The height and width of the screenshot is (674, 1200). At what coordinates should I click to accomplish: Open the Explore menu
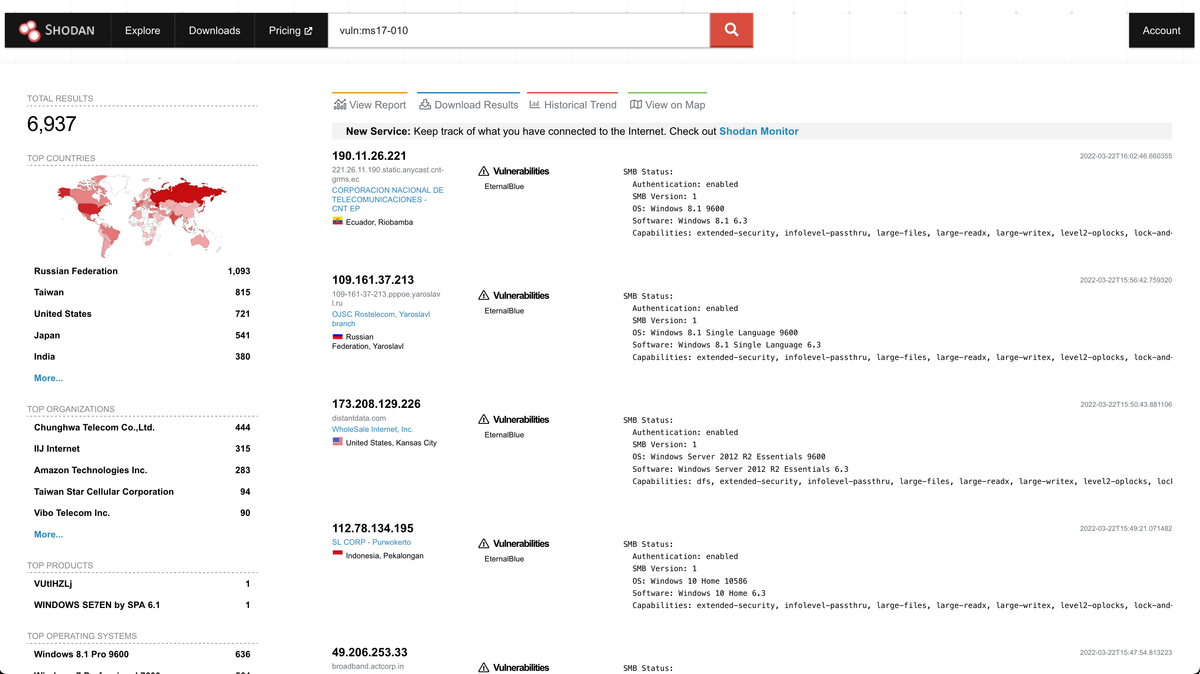(x=142, y=30)
